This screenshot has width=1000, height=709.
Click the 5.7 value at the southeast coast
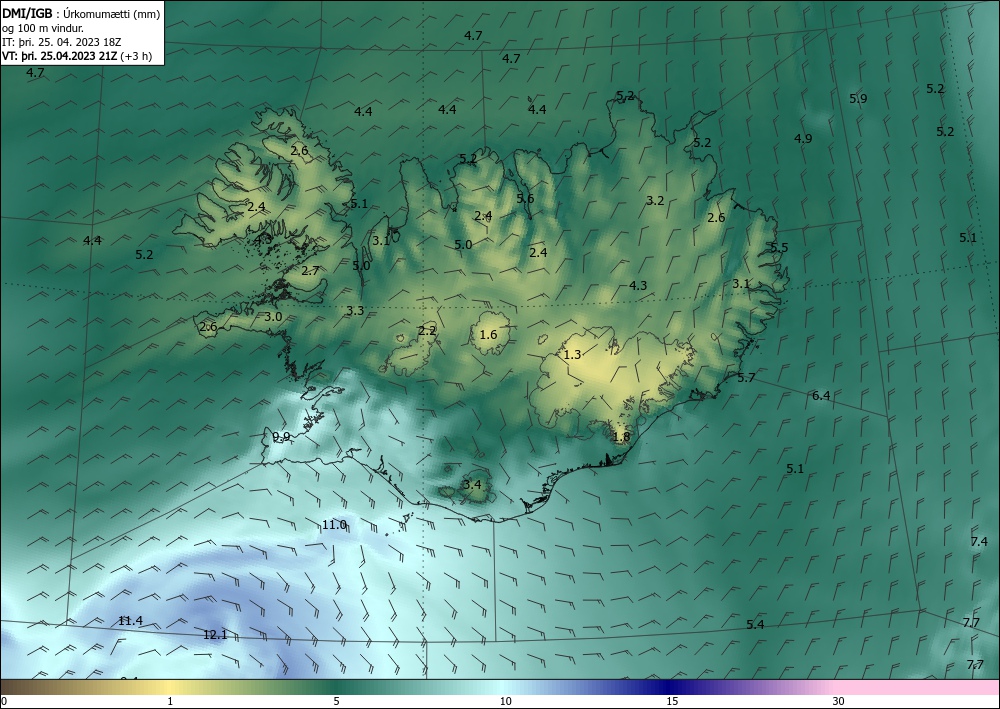tap(746, 378)
